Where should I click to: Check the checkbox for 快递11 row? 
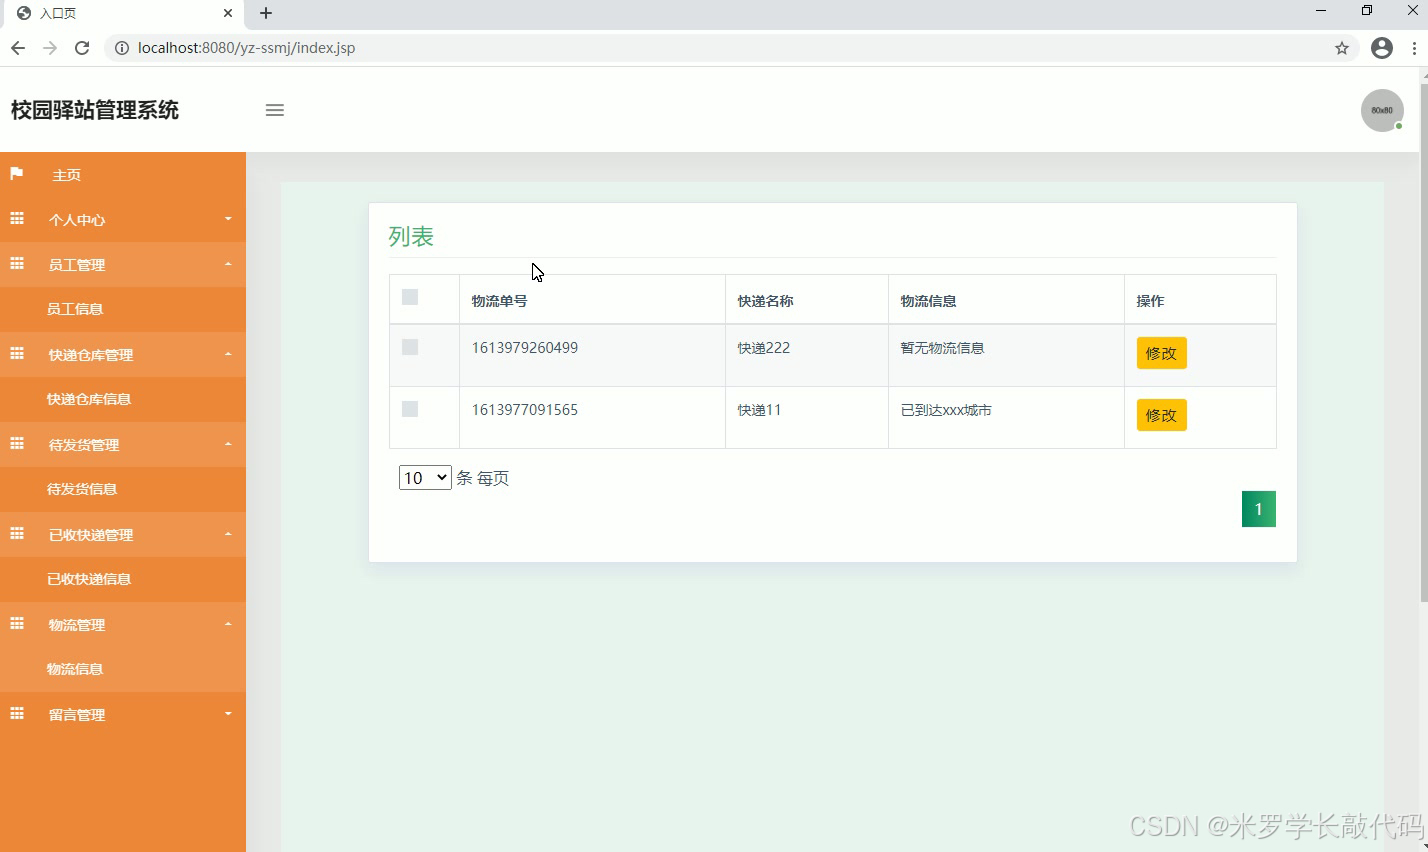coord(409,409)
